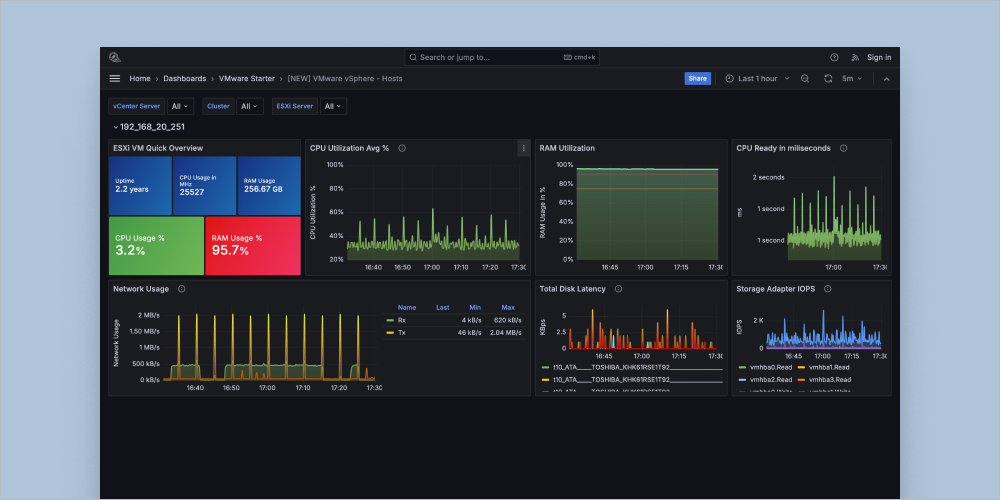Open color picker for the Rx green swatch
1000x500 pixels.
click(390, 320)
